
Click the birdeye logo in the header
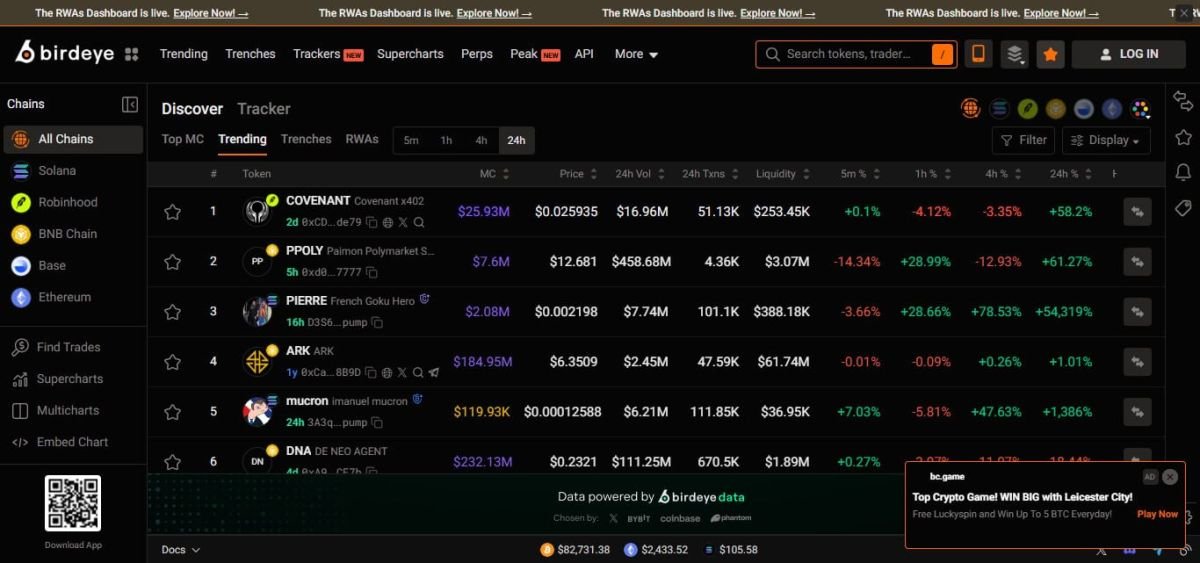[64, 54]
